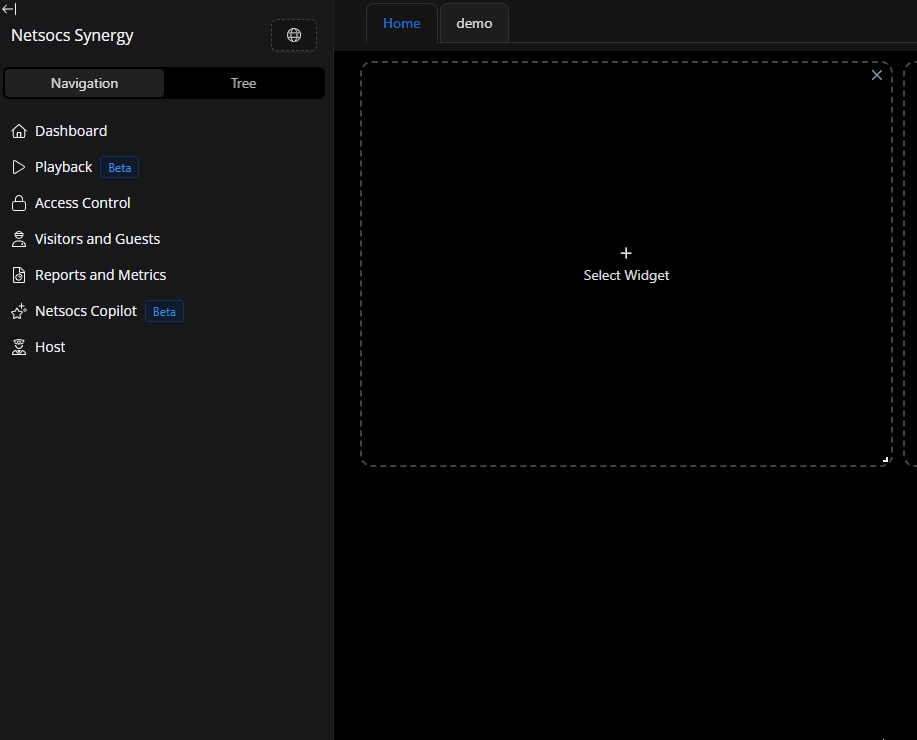The height and width of the screenshot is (740, 917).
Task: Click the widget resize handle in the corner
Action: pyautogui.click(x=885, y=459)
